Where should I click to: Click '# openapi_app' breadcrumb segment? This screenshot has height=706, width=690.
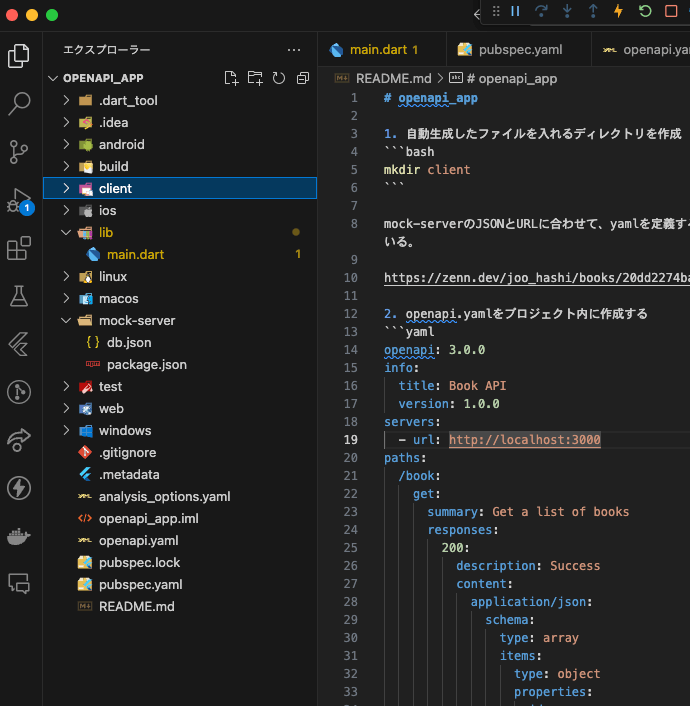click(x=512, y=79)
